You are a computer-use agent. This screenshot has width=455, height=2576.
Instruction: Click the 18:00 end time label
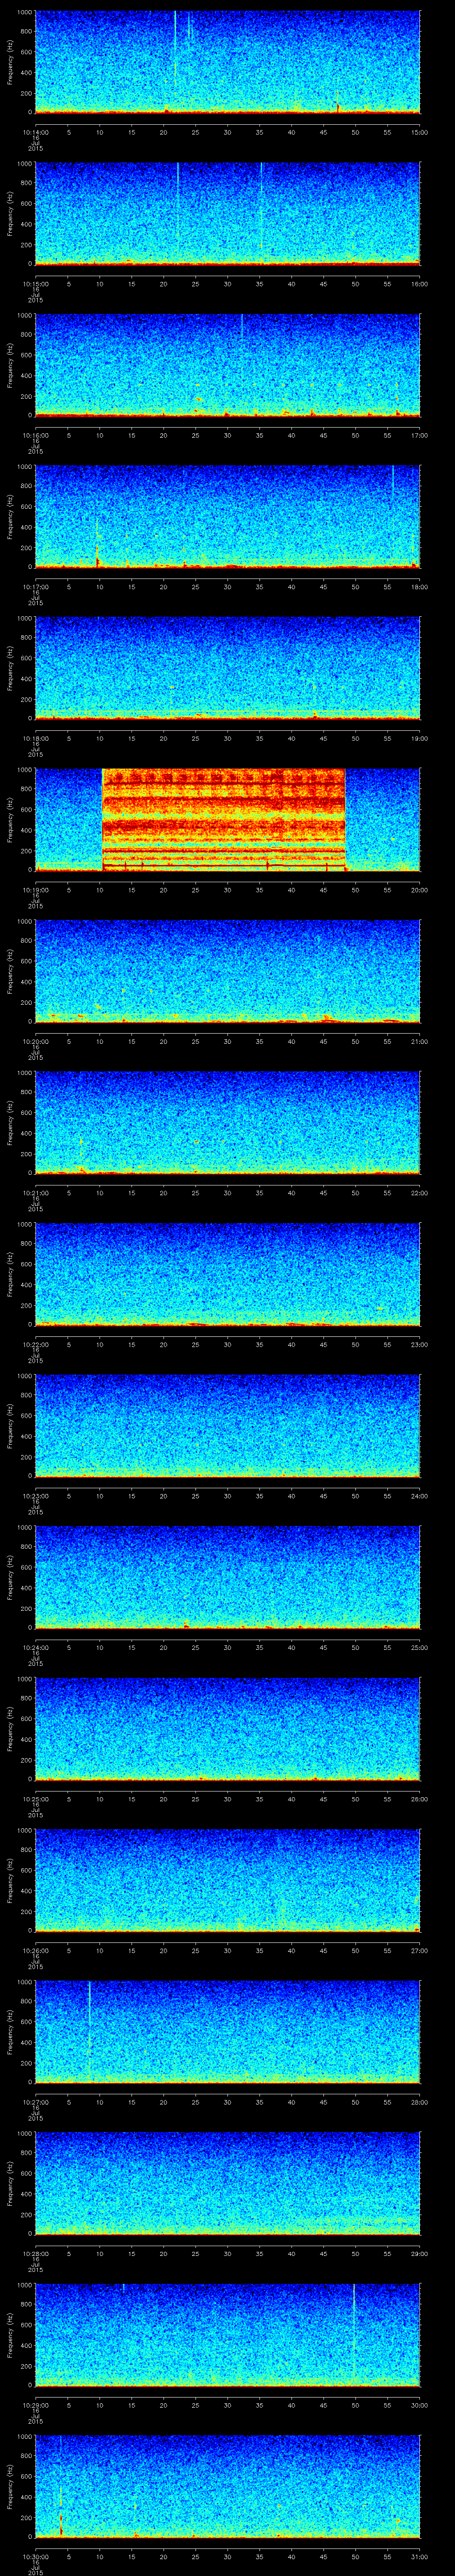(419, 587)
